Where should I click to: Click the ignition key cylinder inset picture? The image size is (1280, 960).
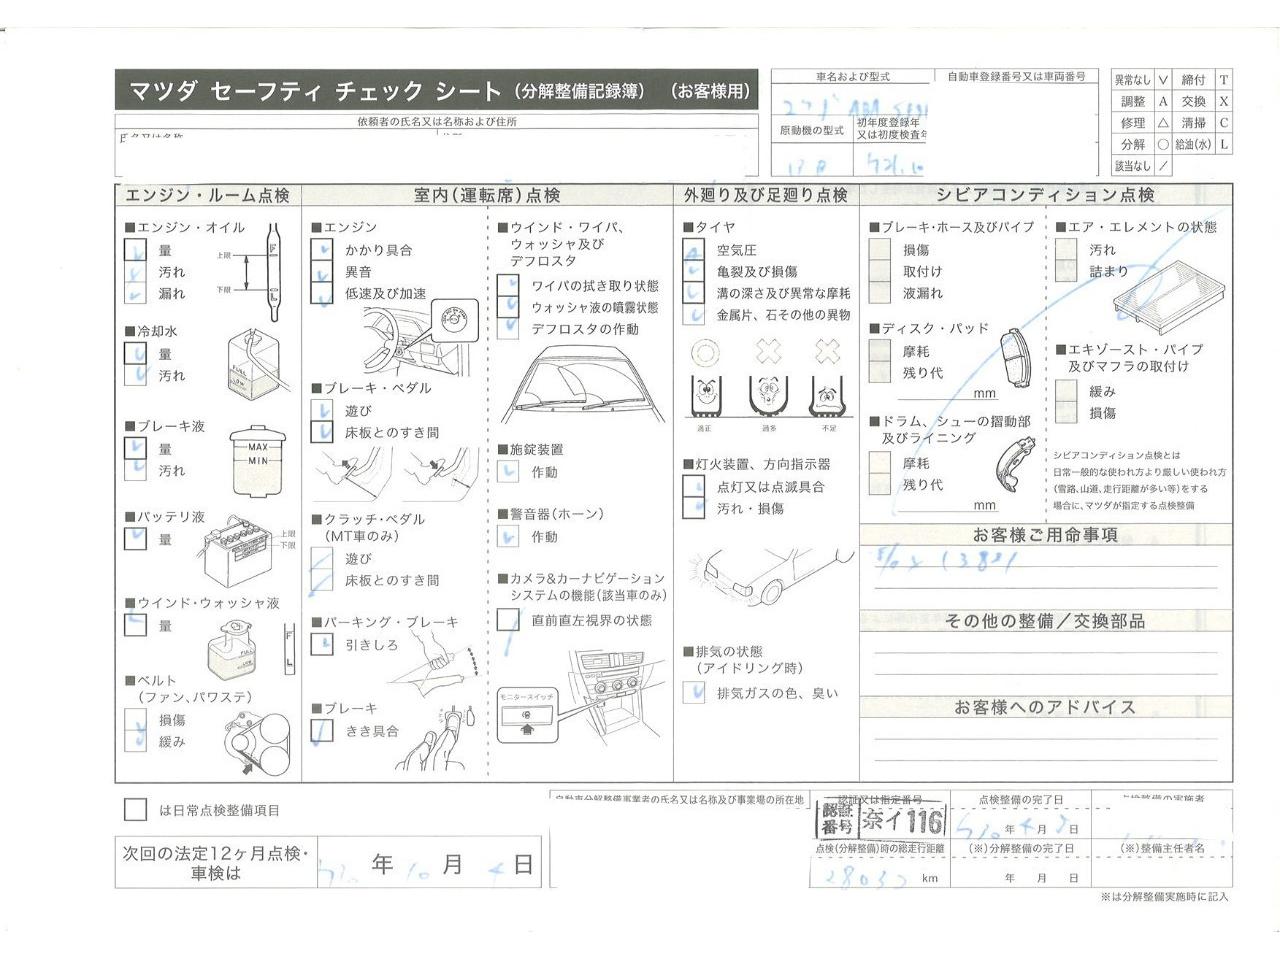[453, 322]
